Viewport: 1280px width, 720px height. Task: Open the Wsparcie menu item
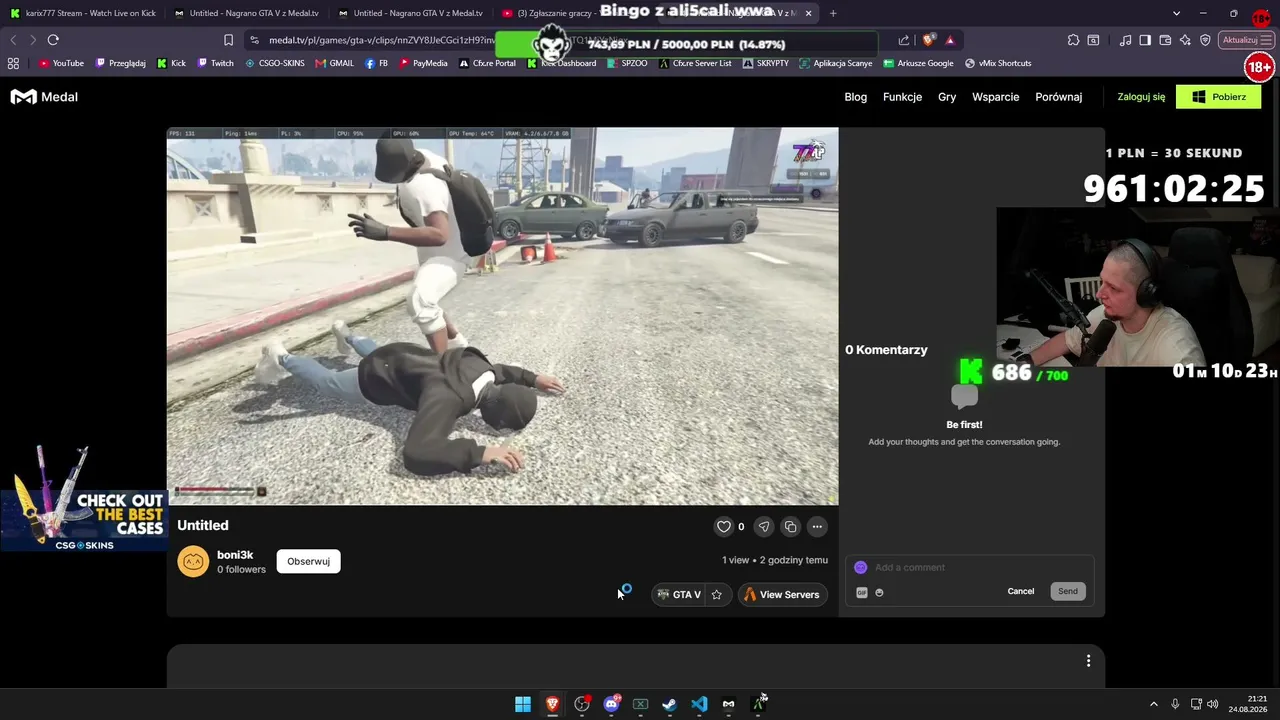pyautogui.click(x=995, y=97)
